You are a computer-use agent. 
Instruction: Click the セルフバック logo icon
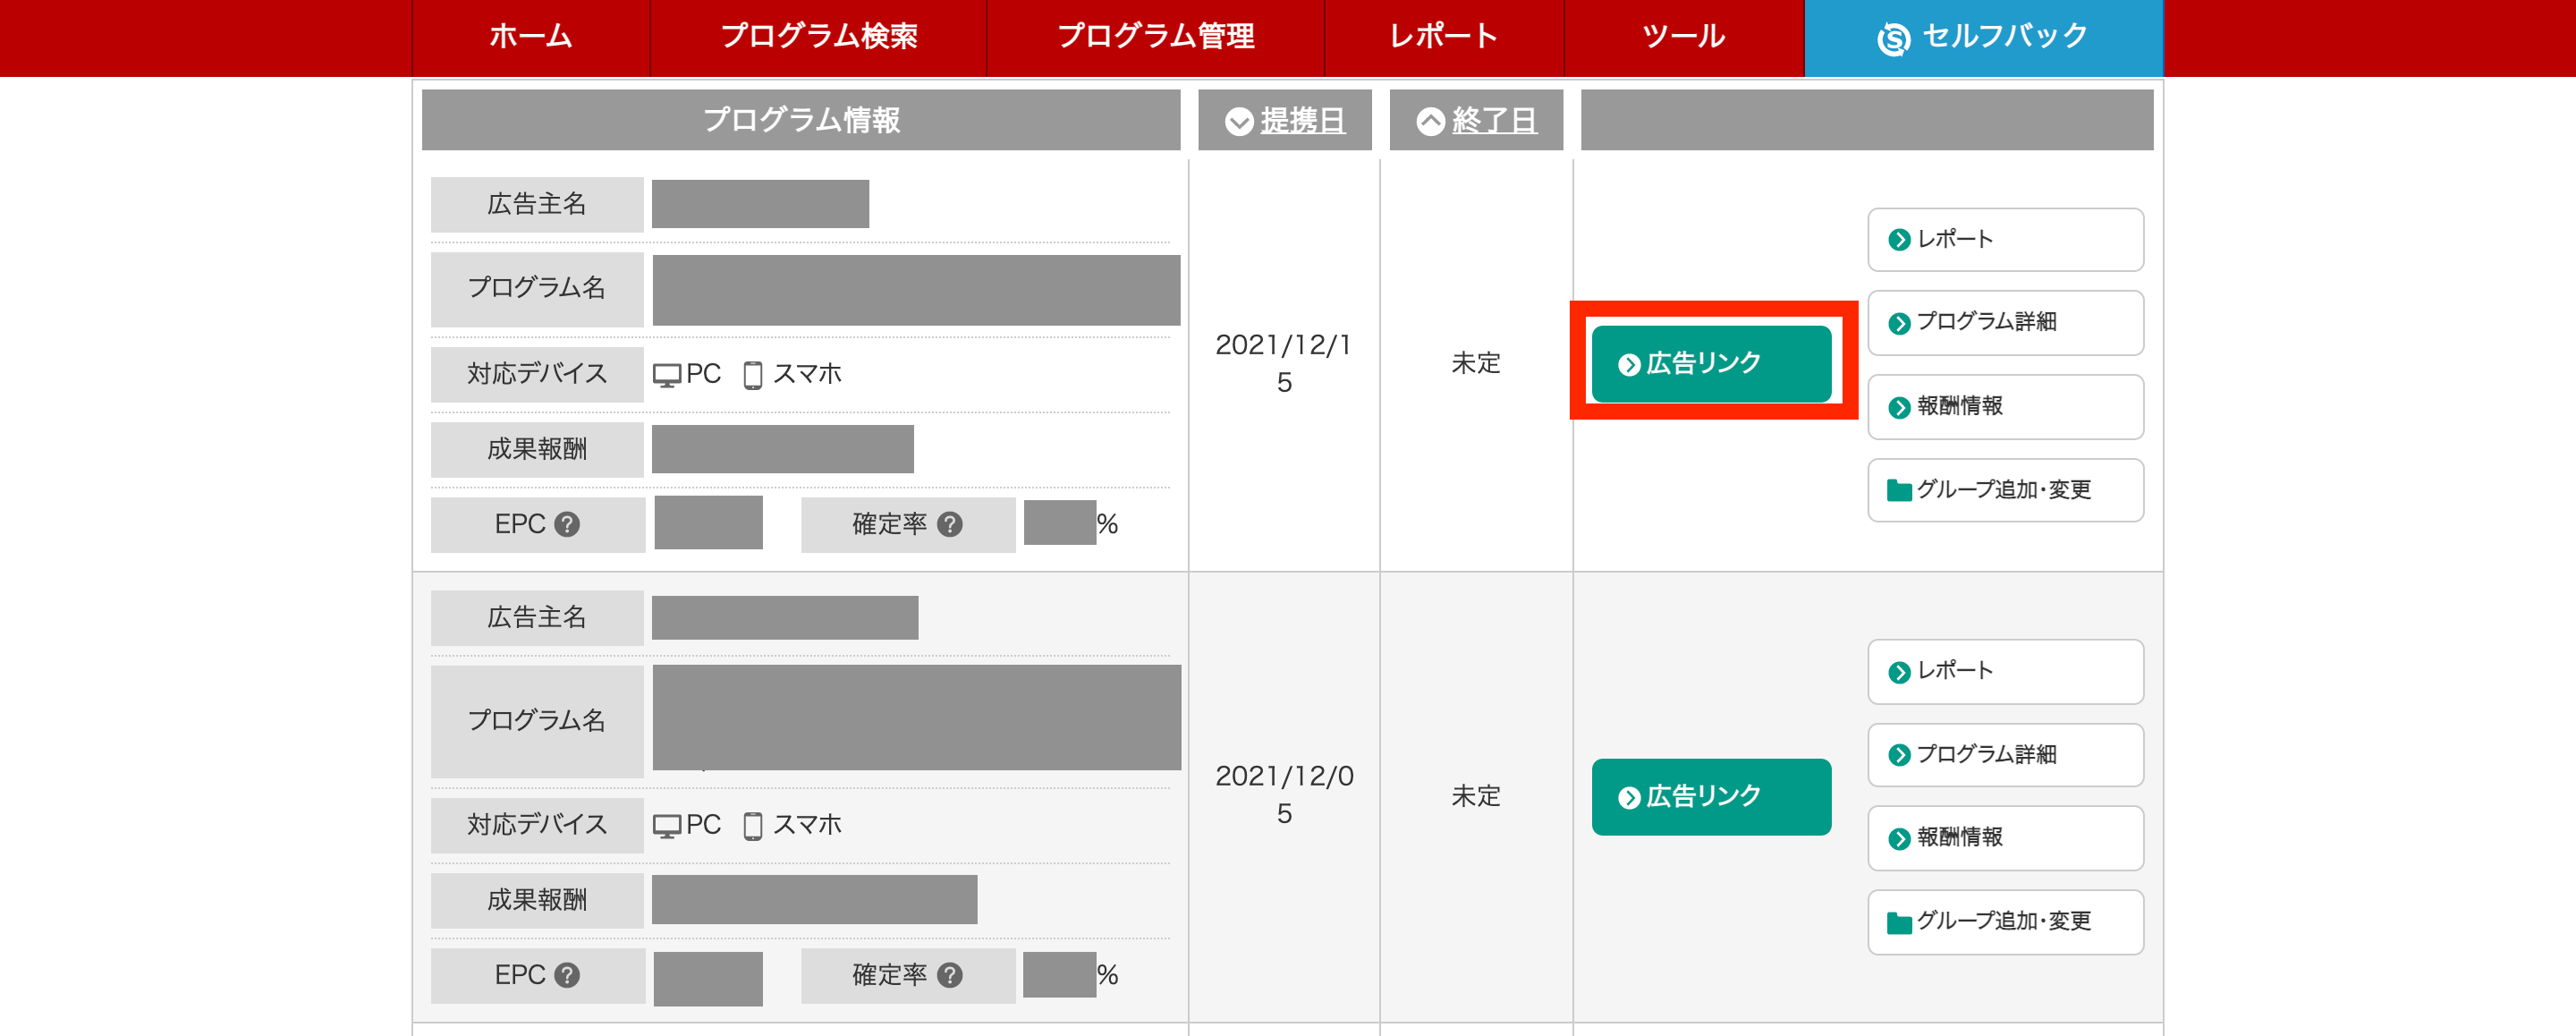pyautogui.click(x=1893, y=38)
